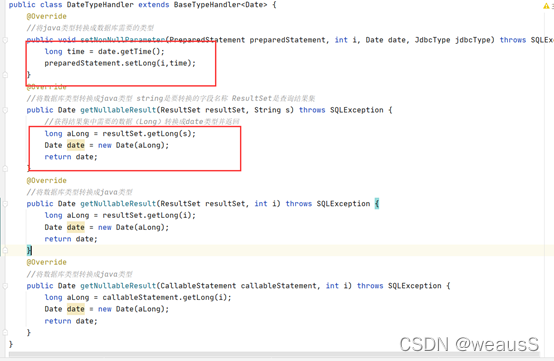
Task: Click the horizontal scrollbar below the code
Action: 274,354
